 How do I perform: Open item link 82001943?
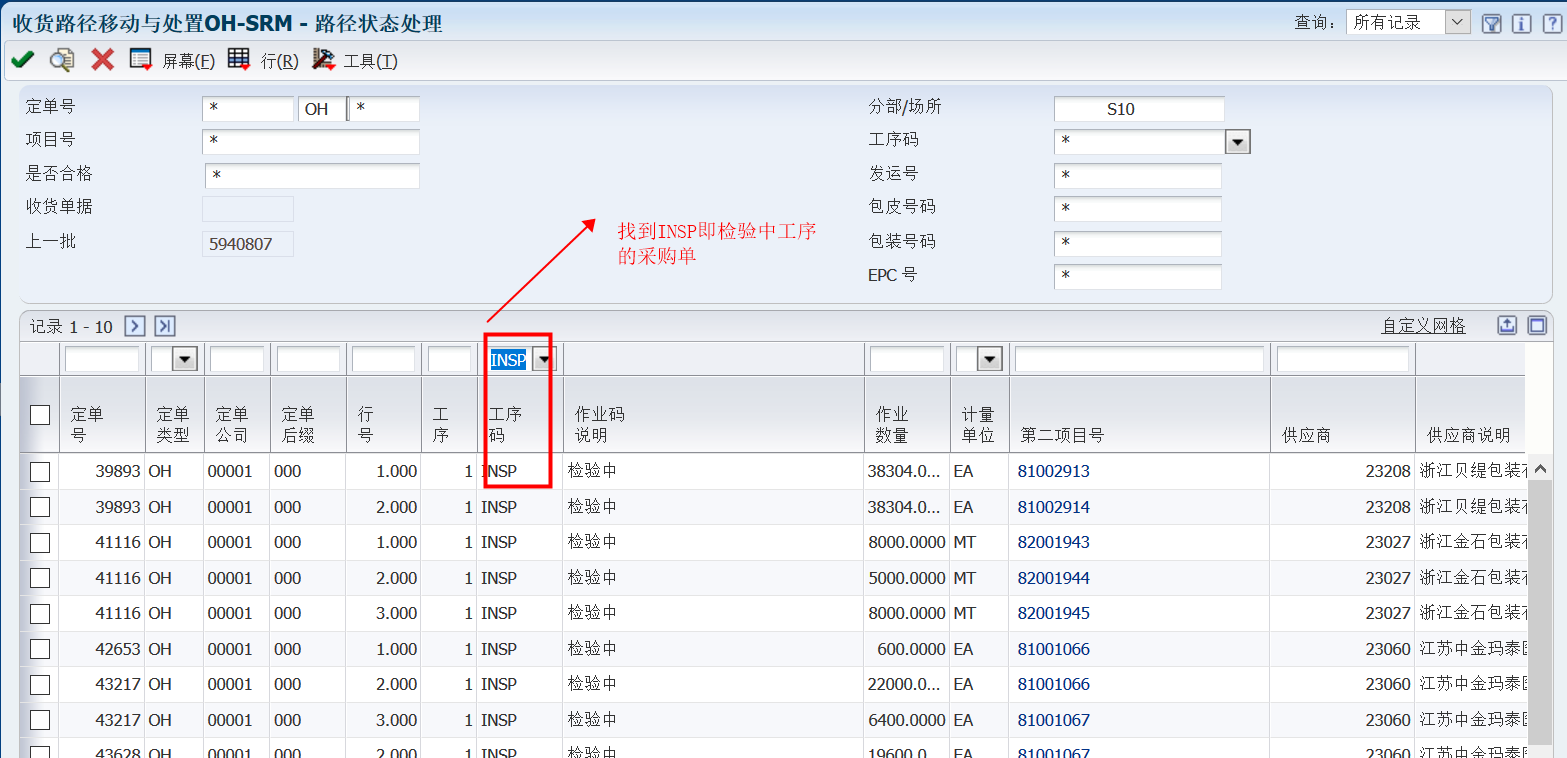click(x=1053, y=542)
